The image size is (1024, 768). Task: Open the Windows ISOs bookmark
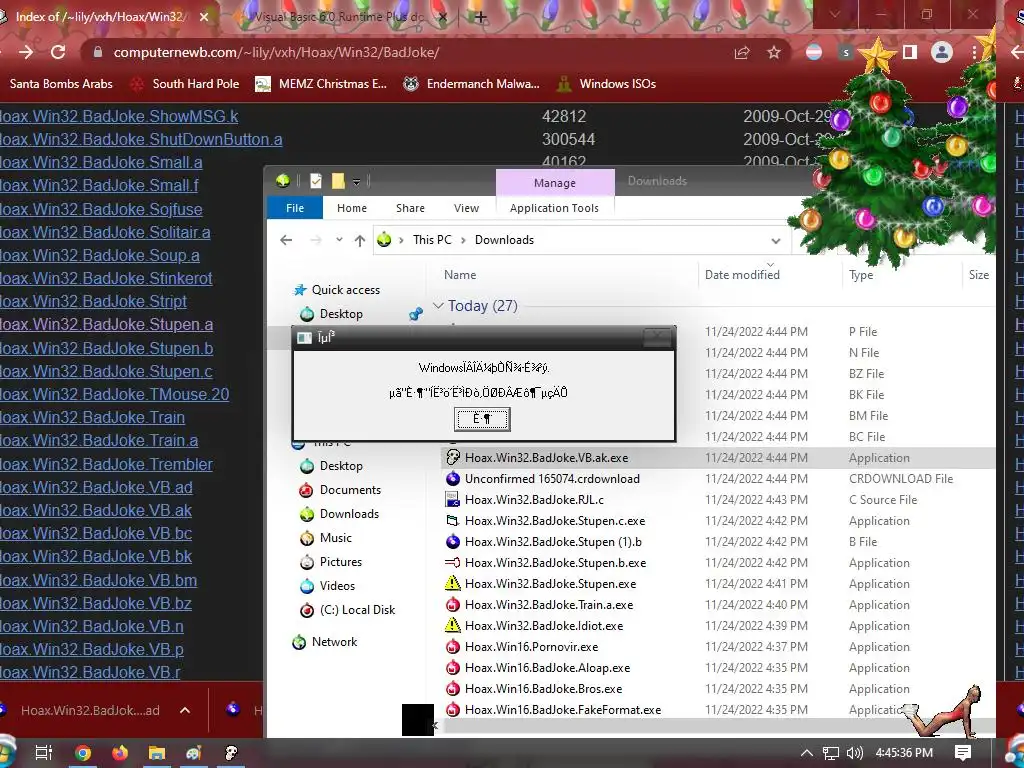click(x=606, y=84)
